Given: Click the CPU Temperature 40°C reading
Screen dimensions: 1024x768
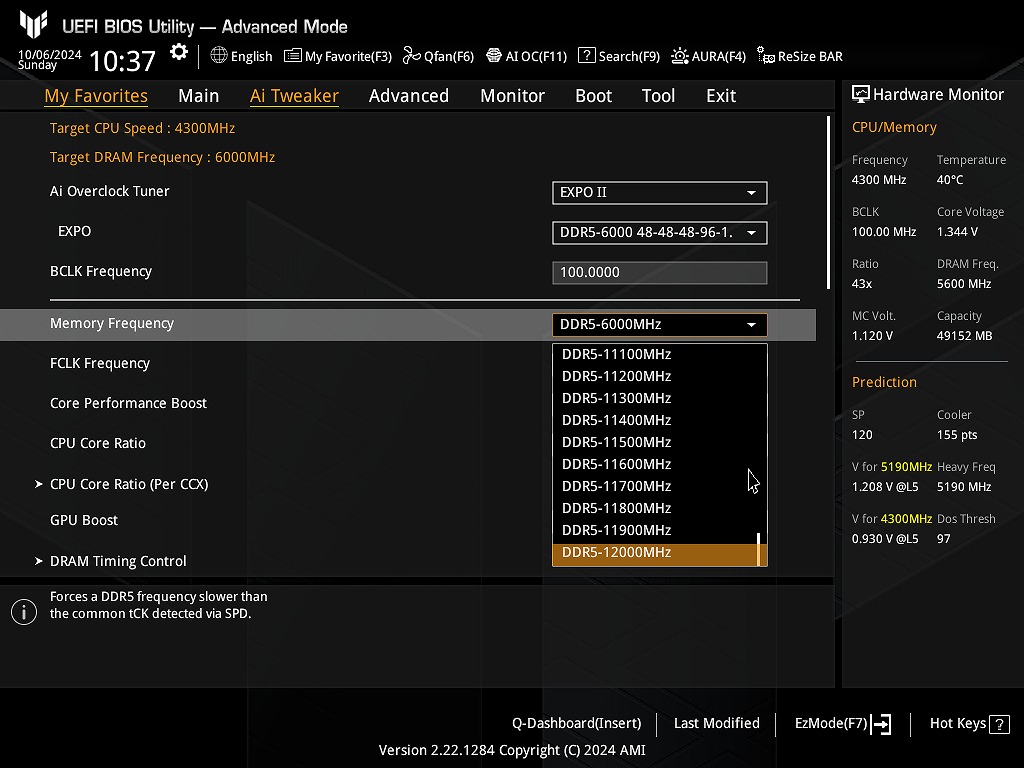Looking at the screenshot, I should point(950,180).
